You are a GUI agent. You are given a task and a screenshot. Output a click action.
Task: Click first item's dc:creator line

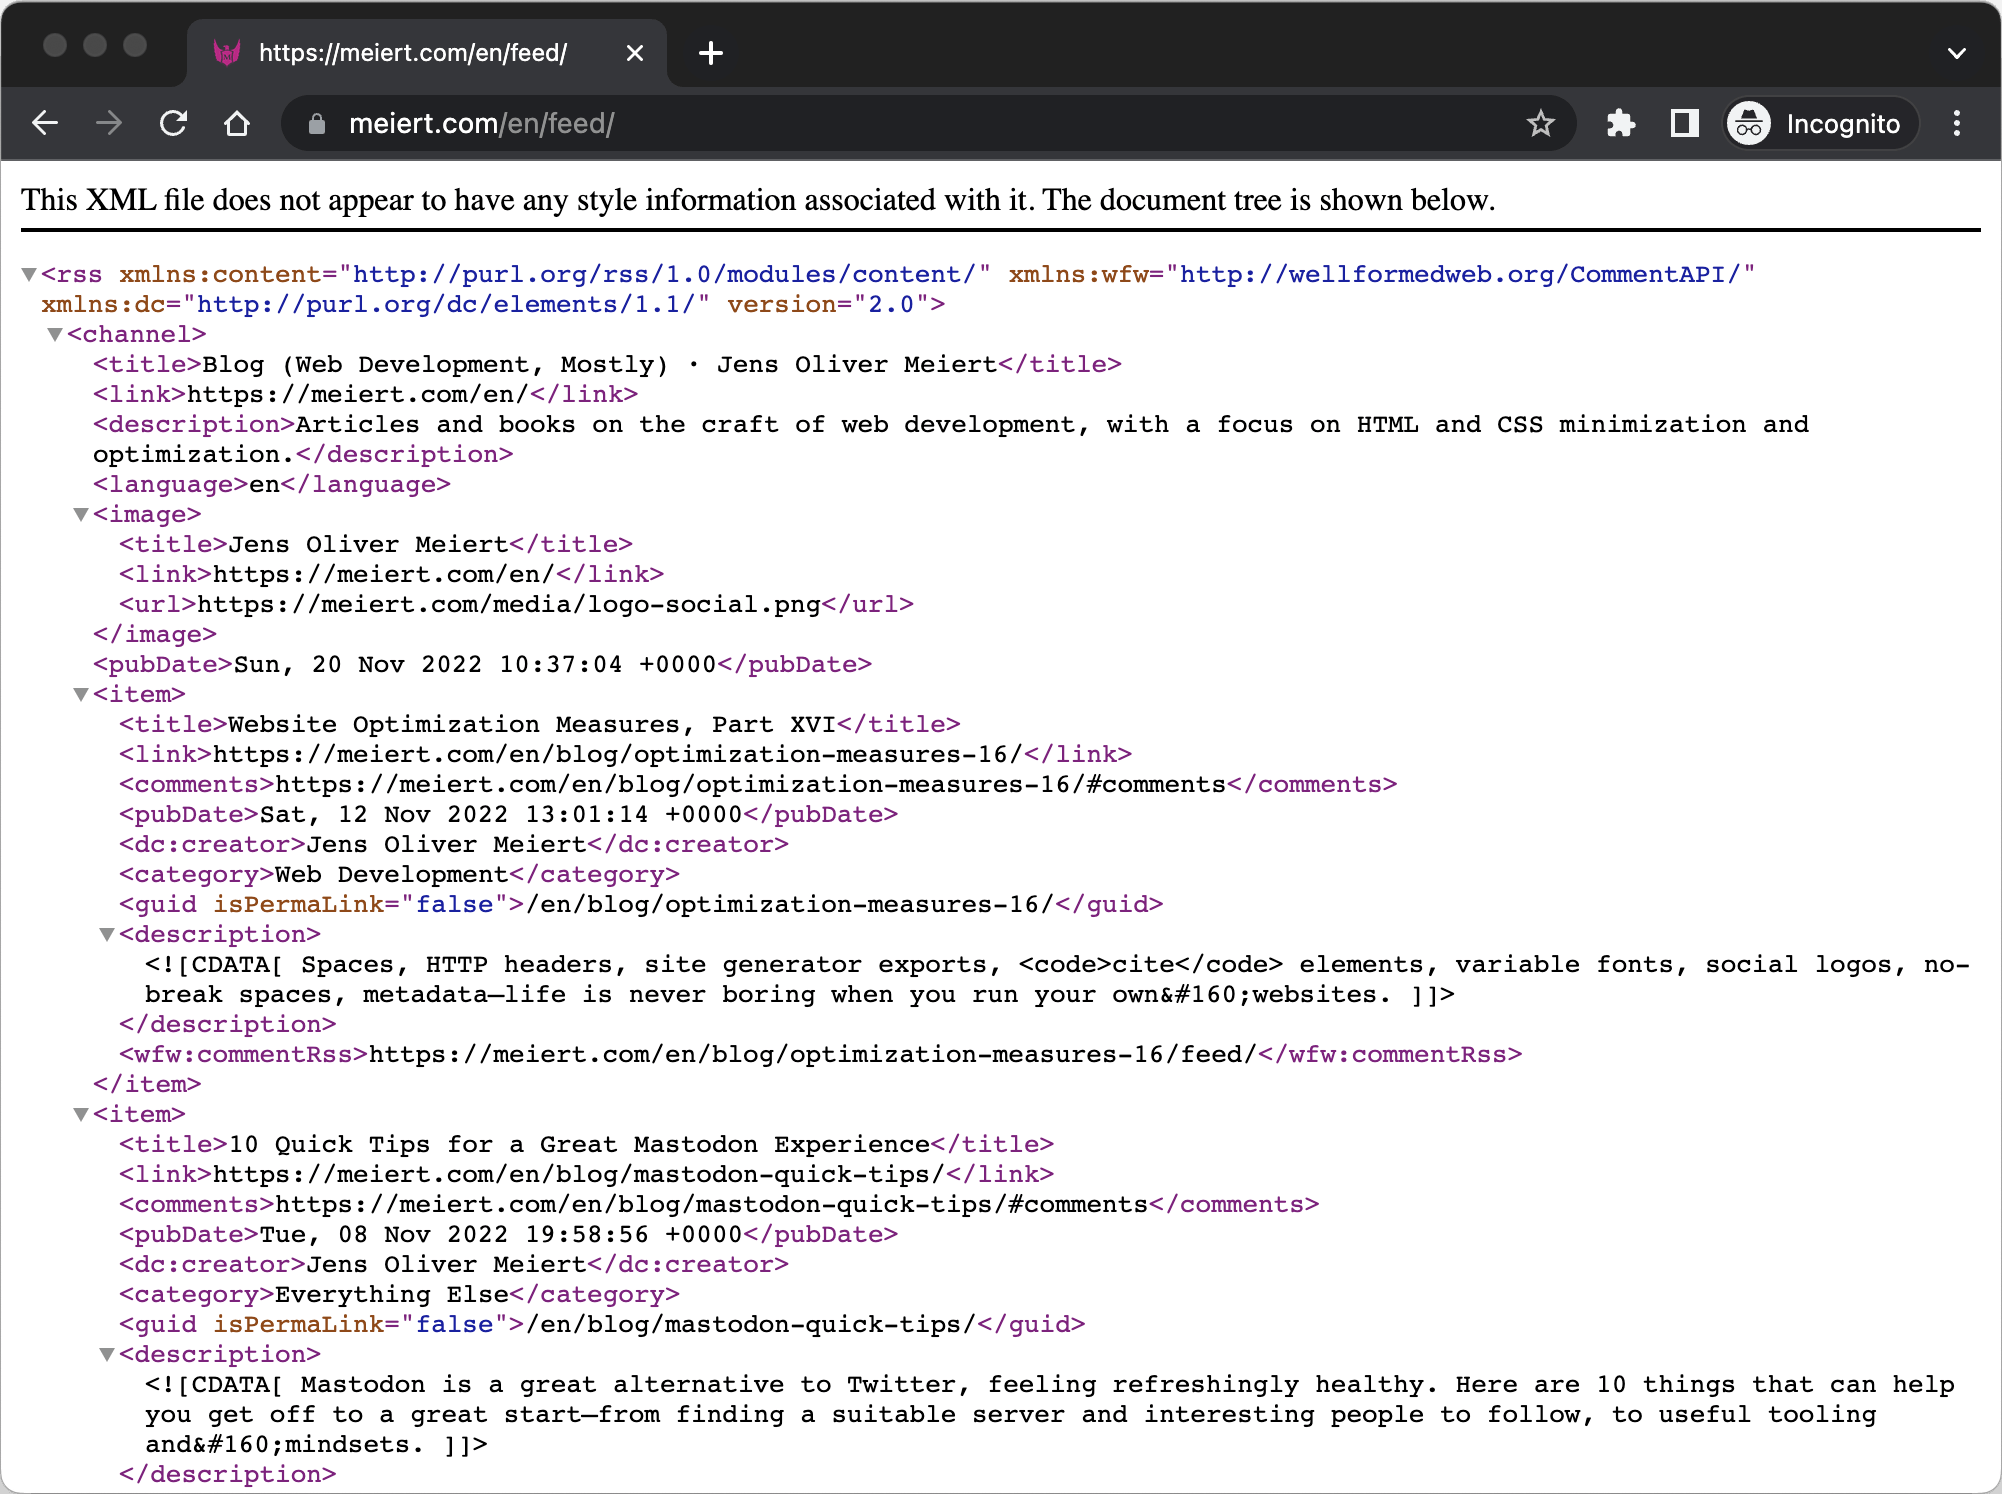(x=454, y=844)
